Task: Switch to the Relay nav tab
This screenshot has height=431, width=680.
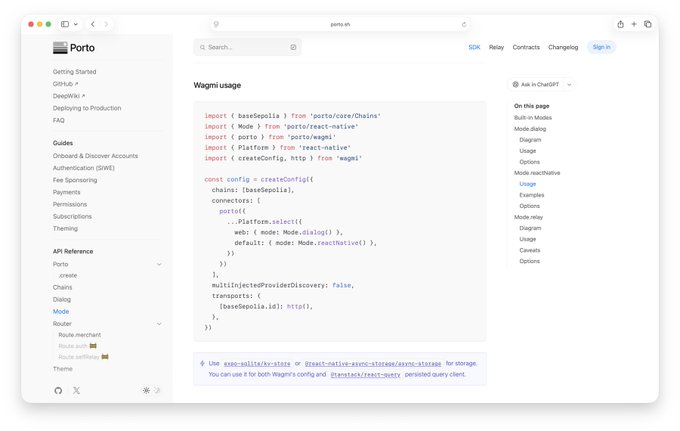Action: [x=496, y=47]
